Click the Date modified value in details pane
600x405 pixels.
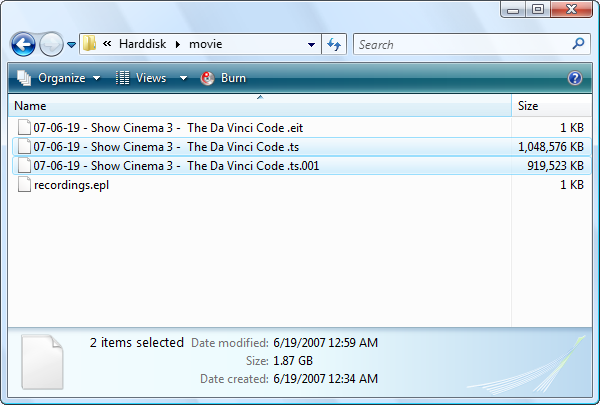click(x=325, y=343)
